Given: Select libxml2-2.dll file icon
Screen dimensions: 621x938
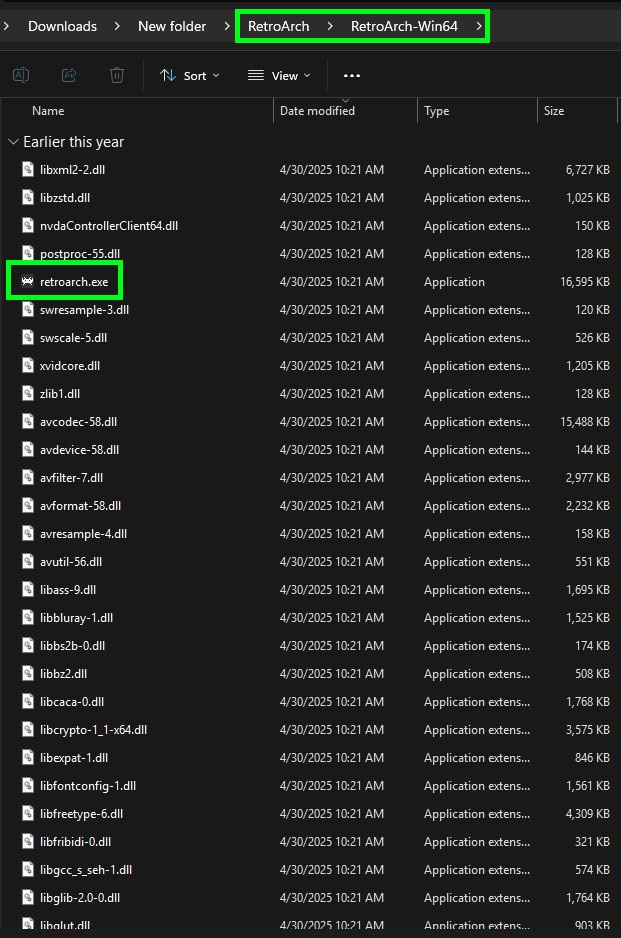Looking at the screenshot, I should (x=28, y=169).
